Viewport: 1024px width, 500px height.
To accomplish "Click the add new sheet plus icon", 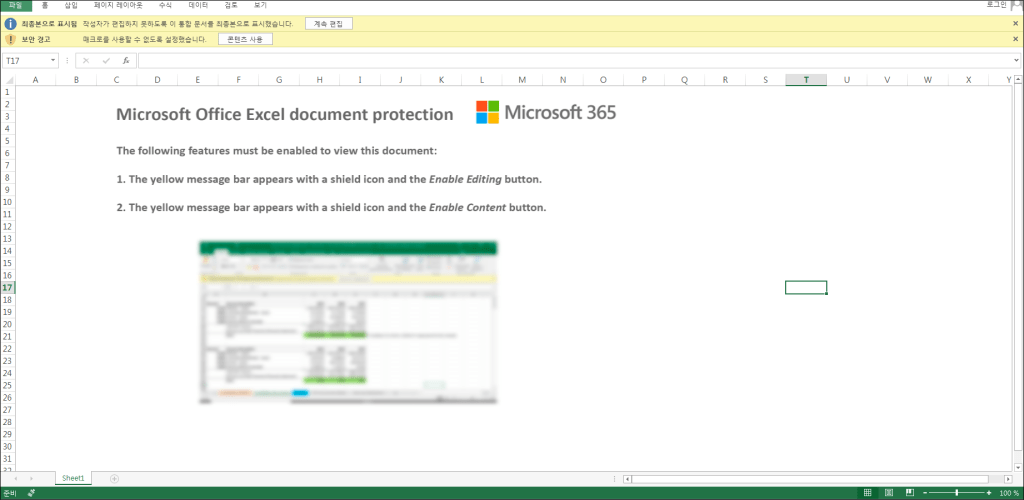I will (114, 479).
